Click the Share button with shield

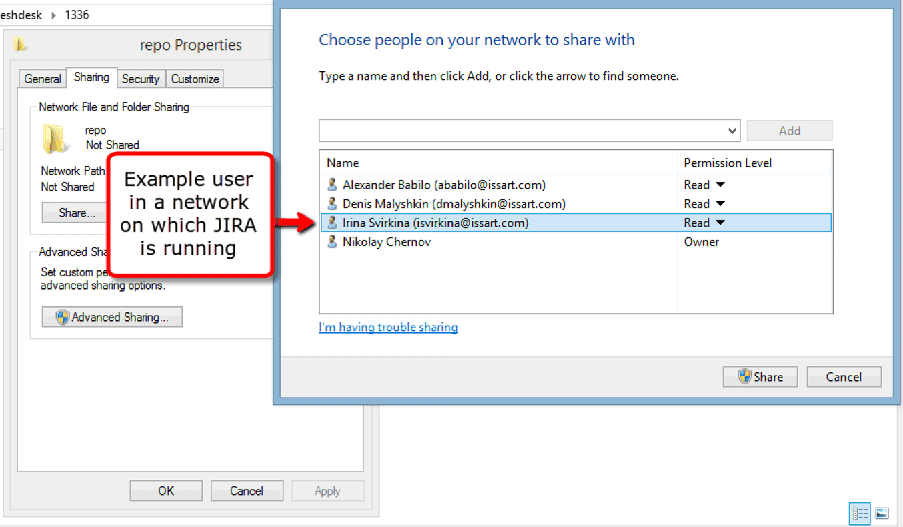pyautogui.click(x=760, y=377)
